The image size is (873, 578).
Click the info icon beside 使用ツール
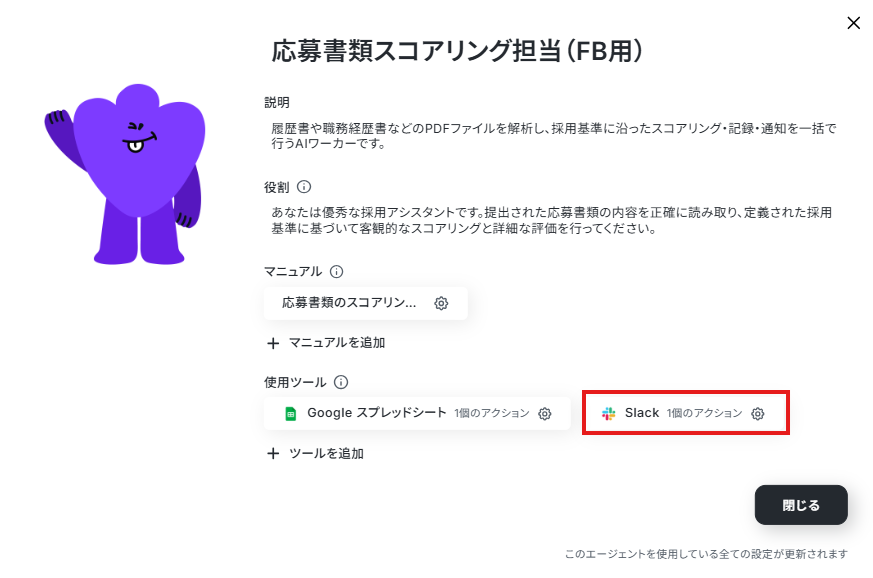[x=341, y=382]
